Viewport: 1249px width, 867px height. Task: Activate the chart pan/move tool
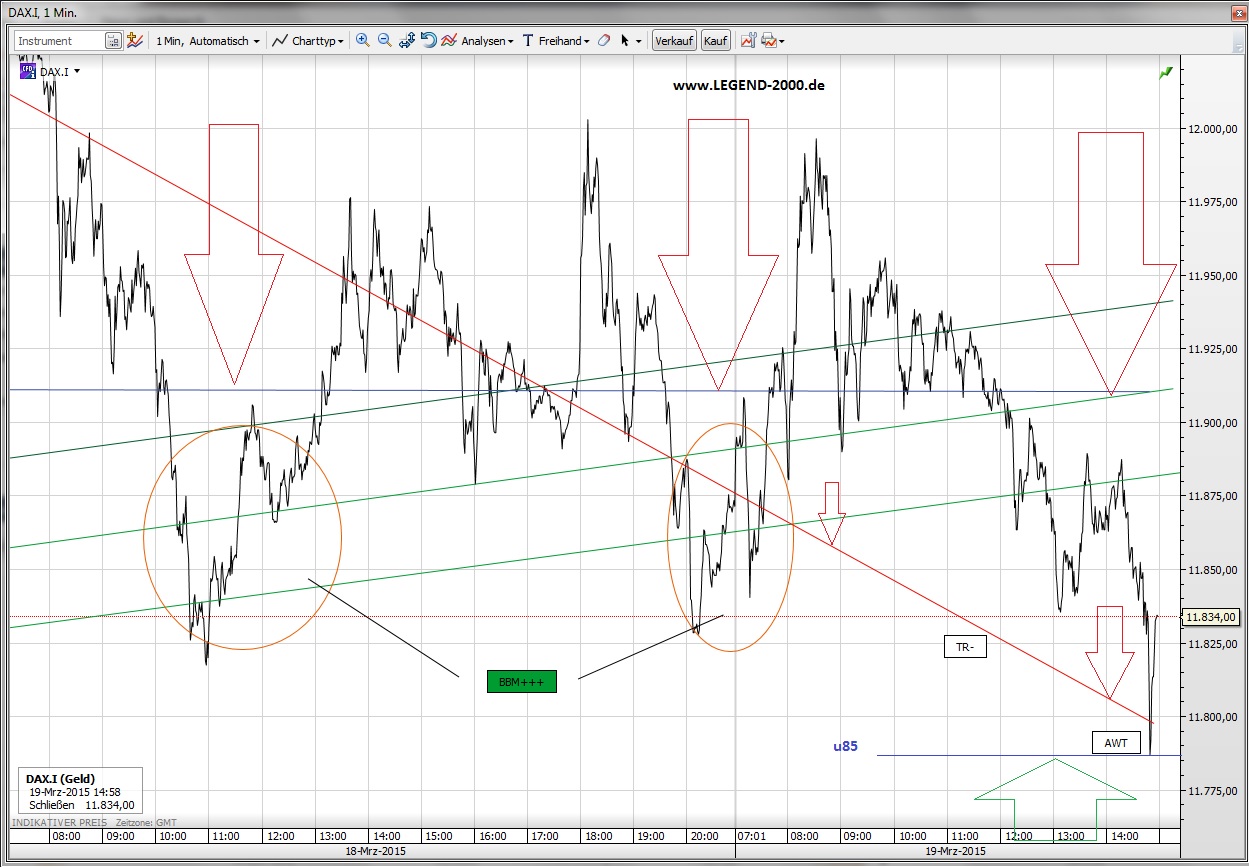[x=406, y=40]
